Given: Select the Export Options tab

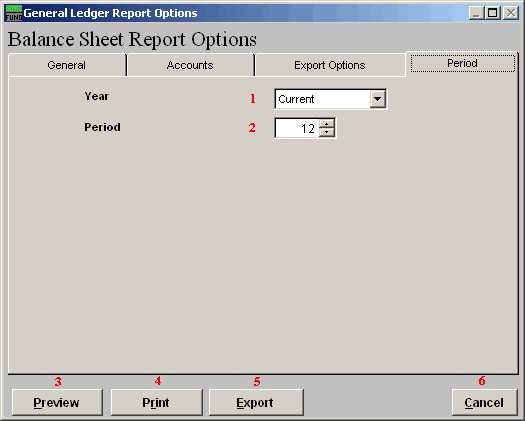Looking at the screenshot, I should tap(330, 65).
